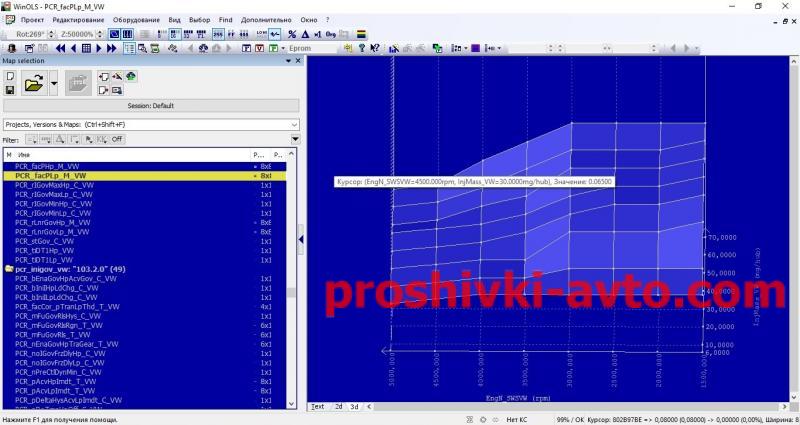Toggle the 32-bit data width button
This screenshot has width=800, height=425.
pos(188,34)
